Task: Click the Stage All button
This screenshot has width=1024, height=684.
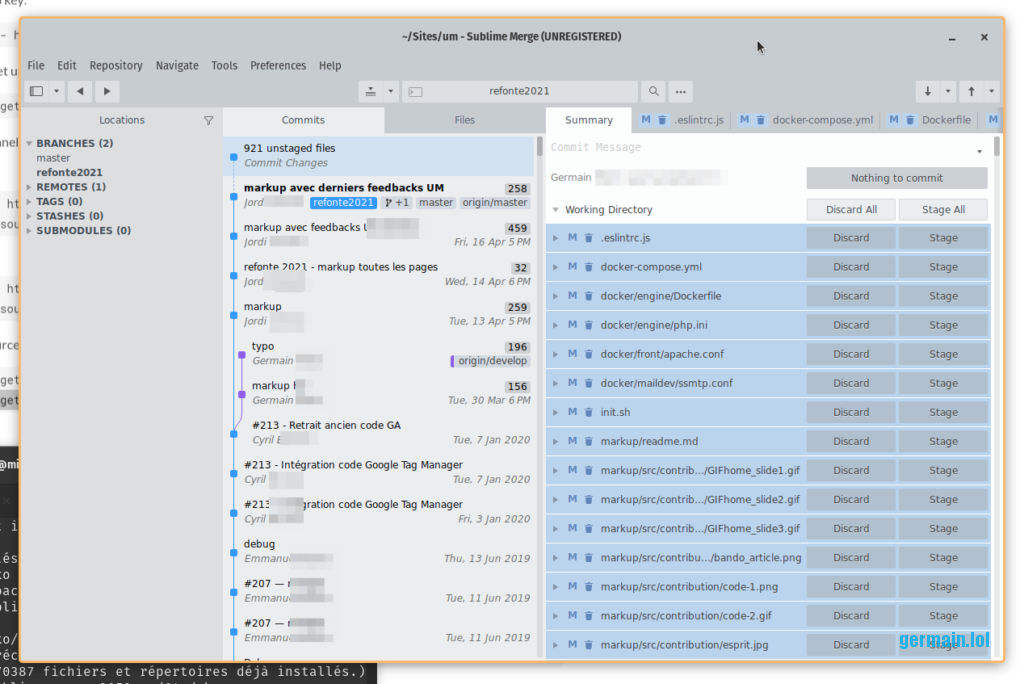Action: (x=942, y=210)
